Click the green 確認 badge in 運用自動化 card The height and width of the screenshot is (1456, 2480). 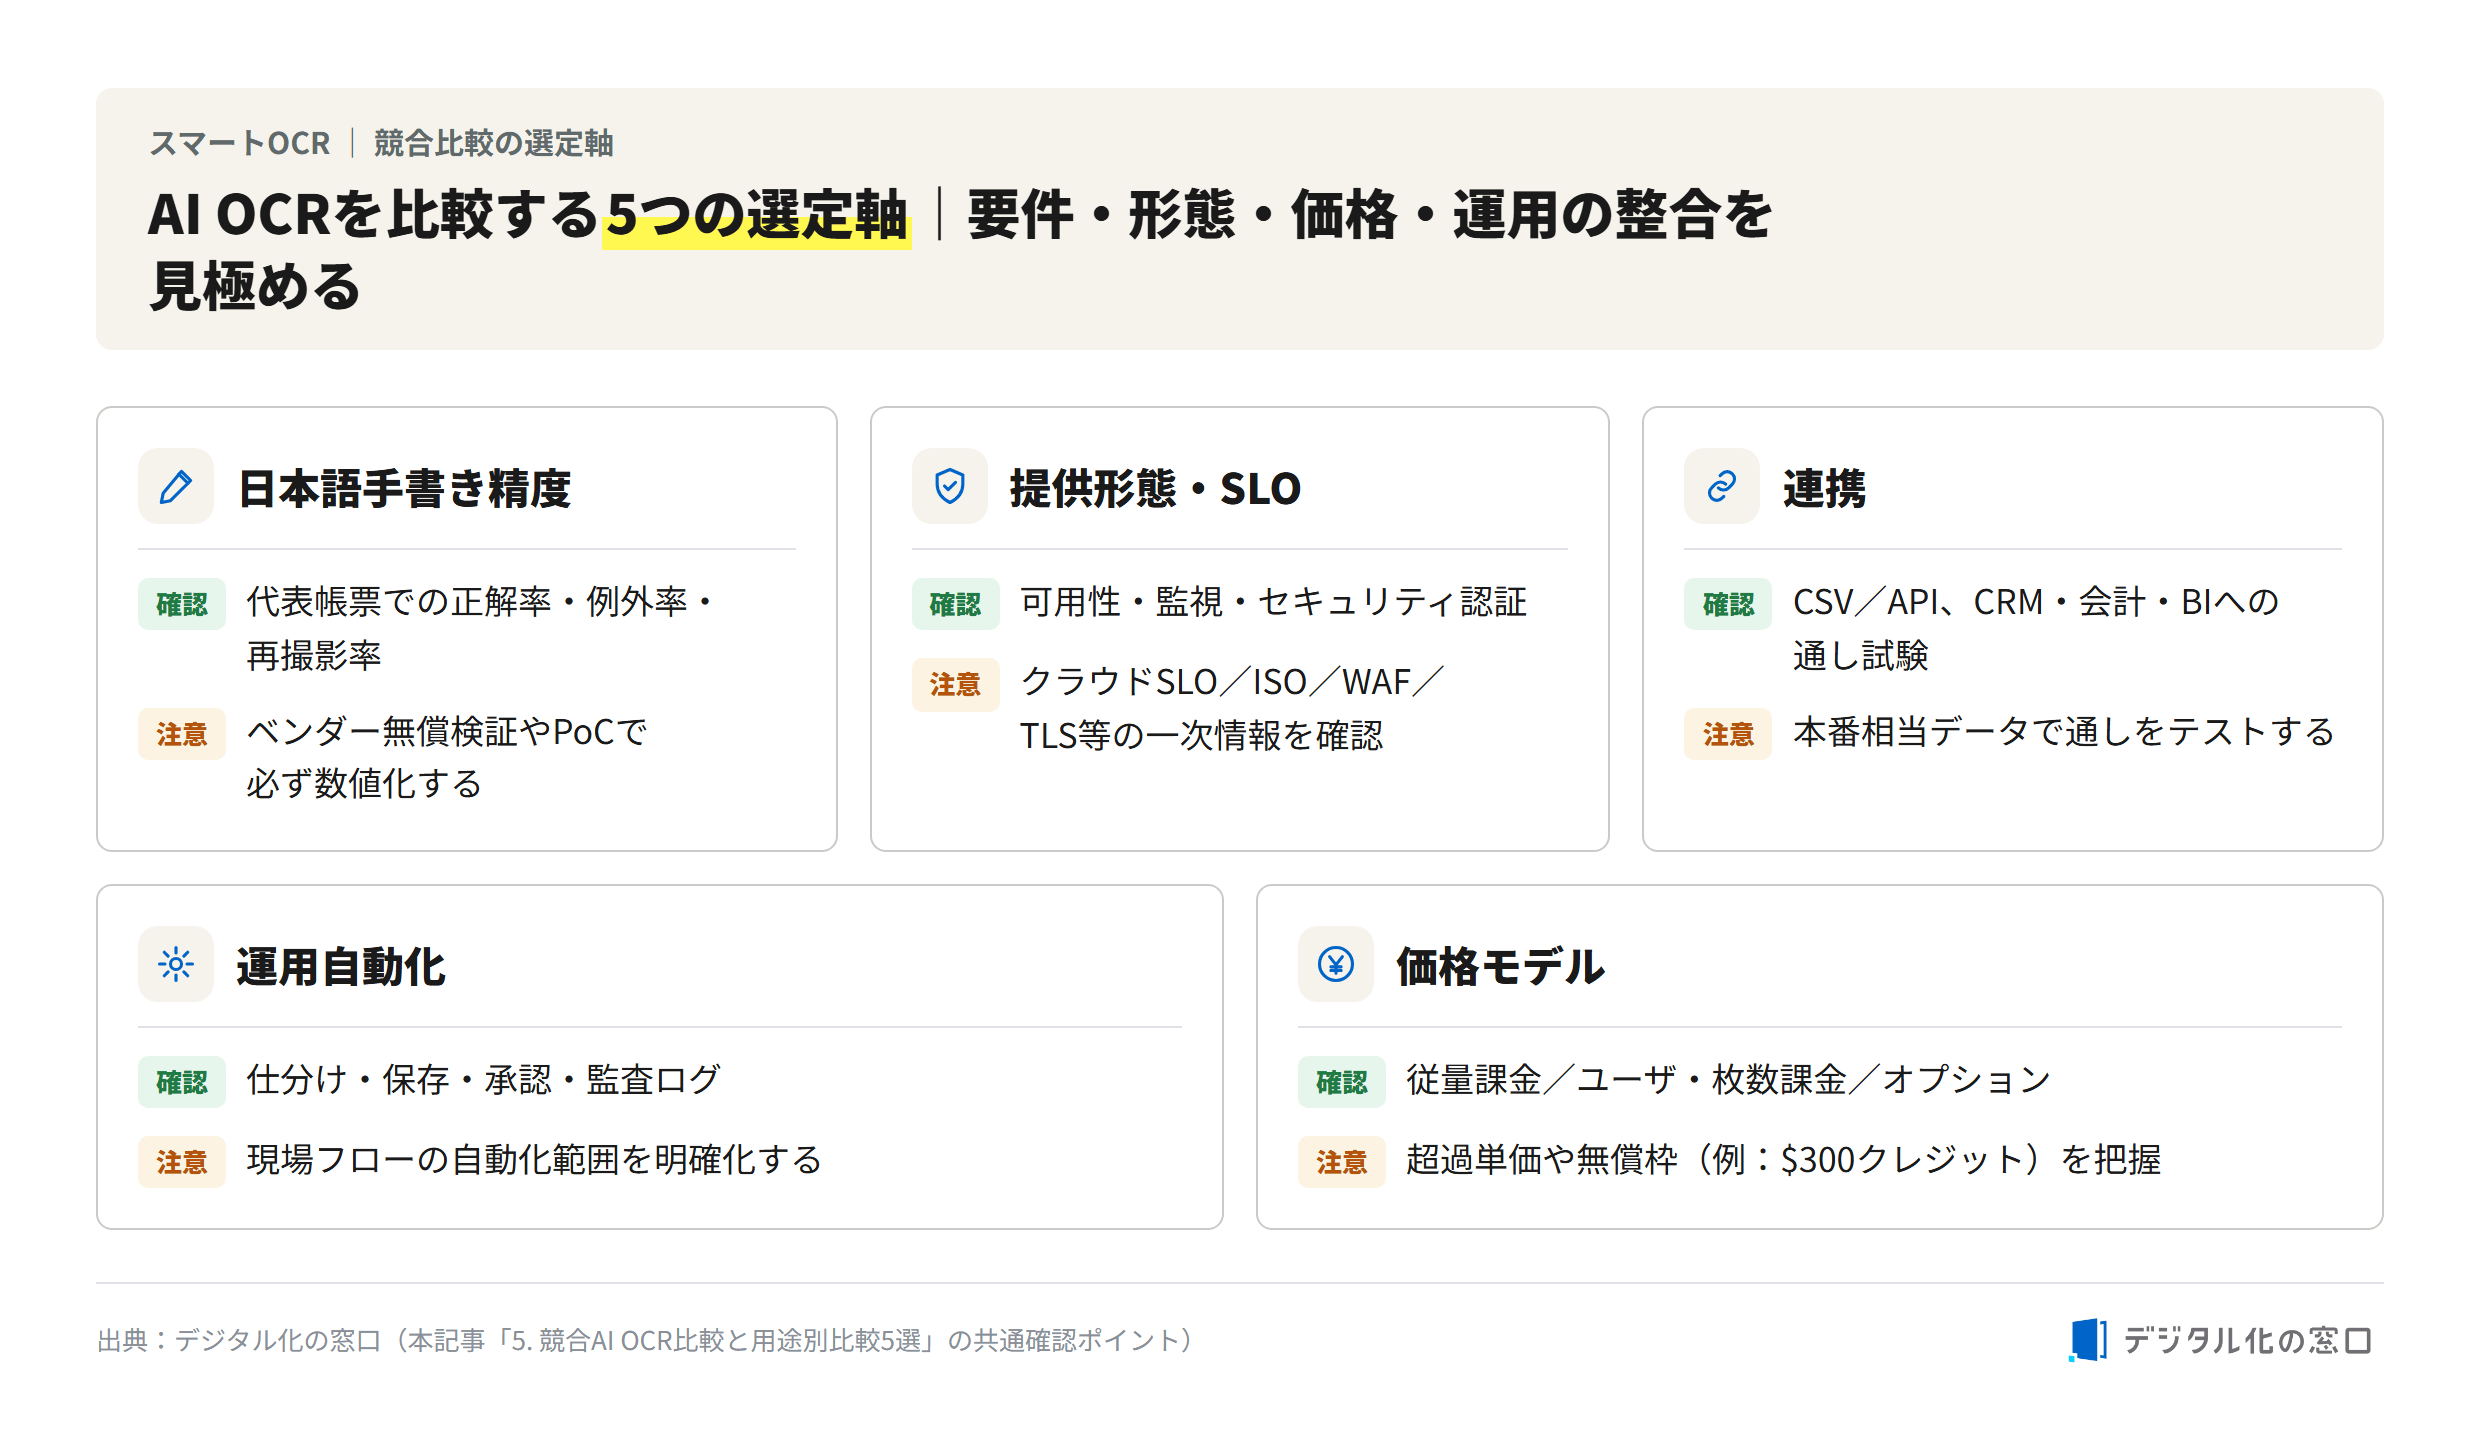pos(182,1082)
